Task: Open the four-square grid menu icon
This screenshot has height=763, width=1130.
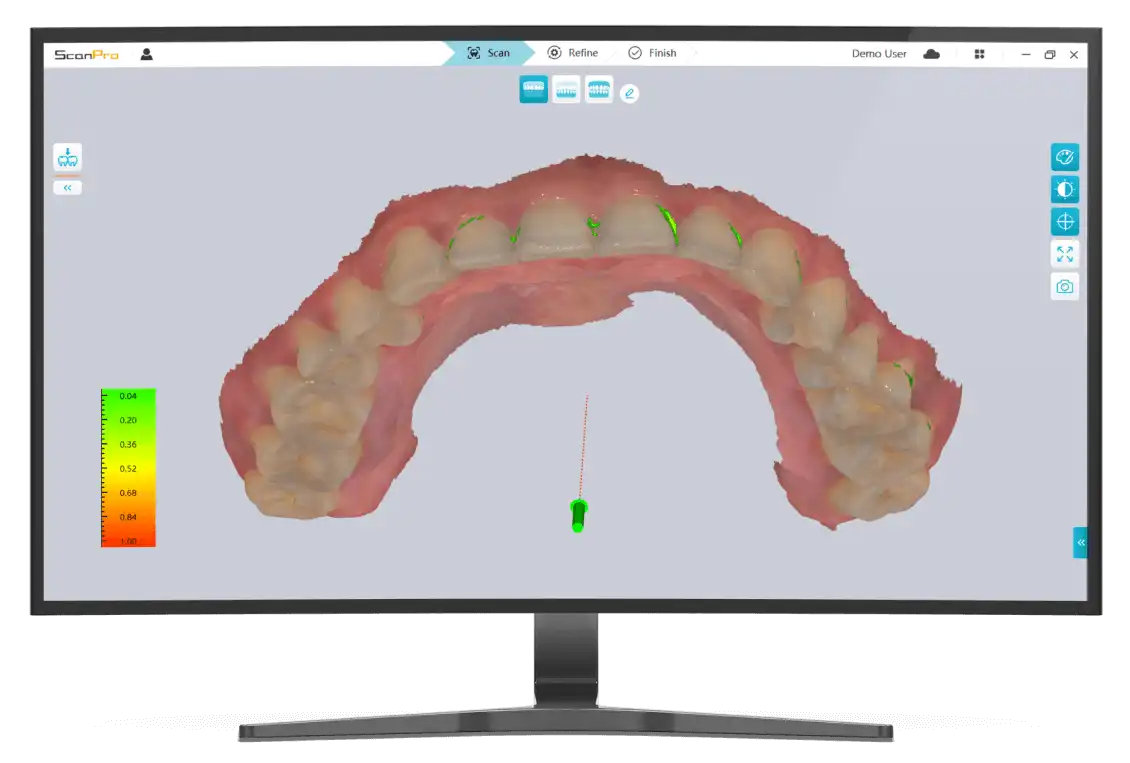Action: click(x=979, y=54)
